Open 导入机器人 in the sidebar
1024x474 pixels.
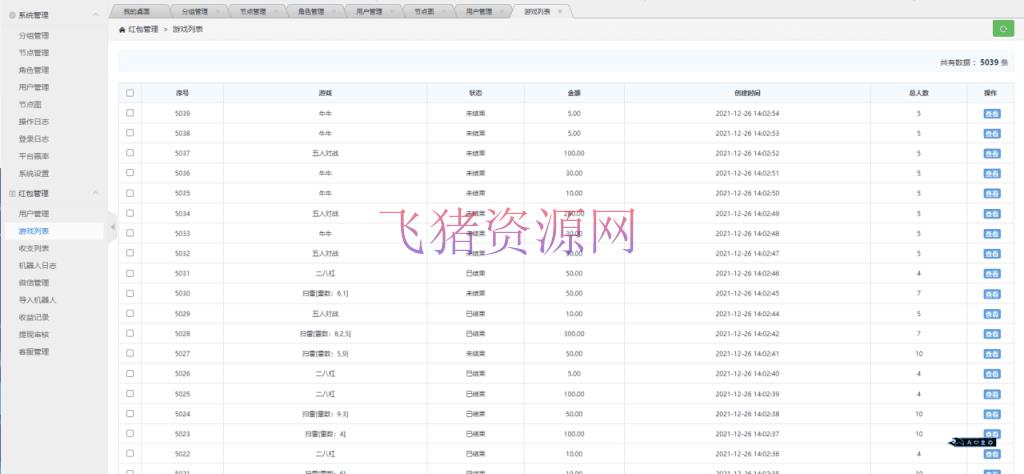click(37, 300)
